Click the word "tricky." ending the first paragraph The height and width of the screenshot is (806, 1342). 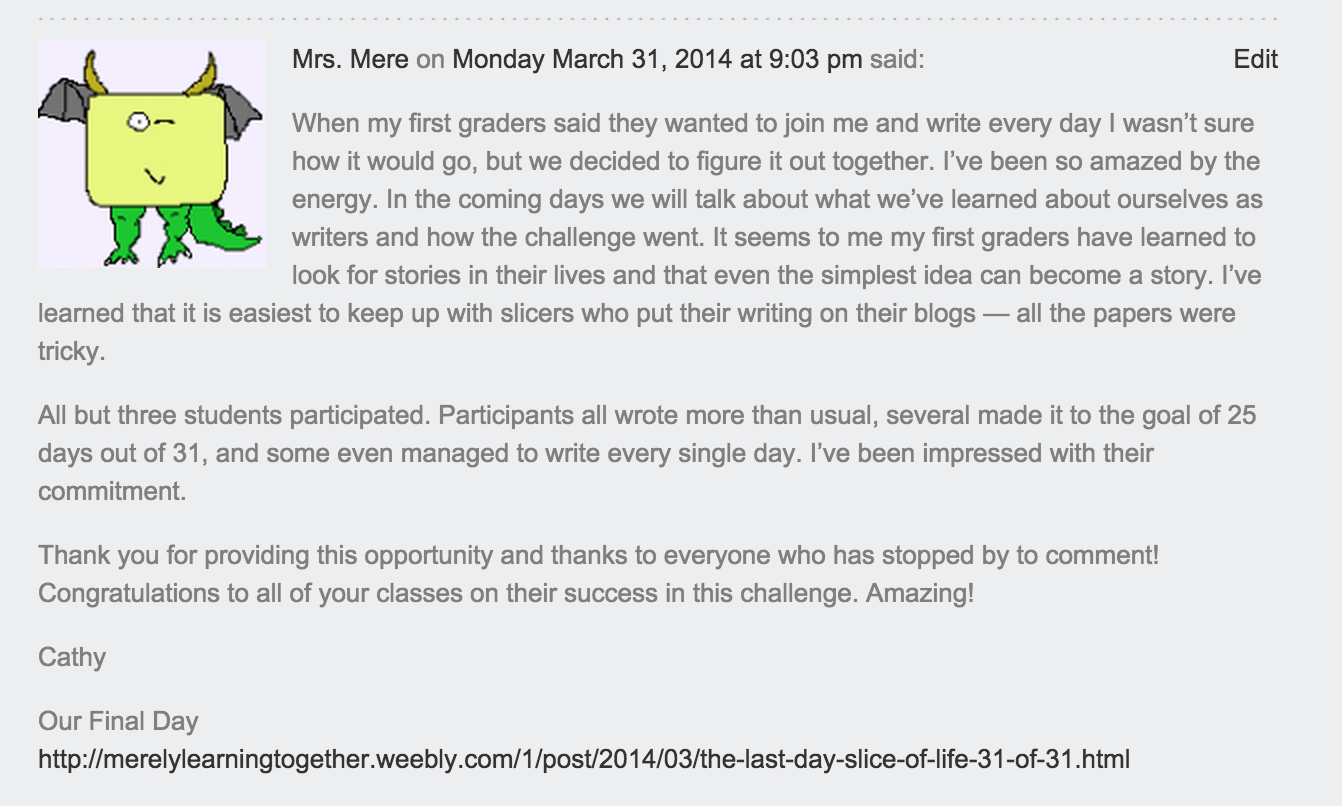click(71, 352)
